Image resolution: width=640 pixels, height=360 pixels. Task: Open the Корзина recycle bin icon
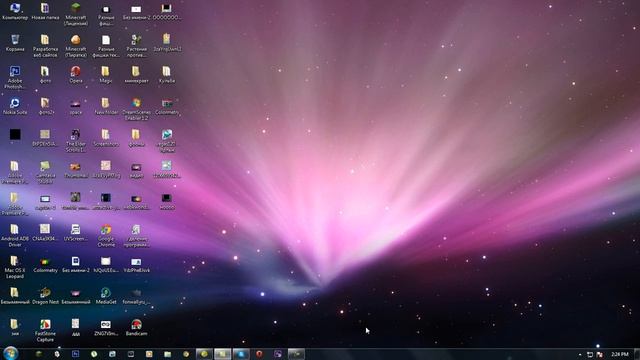point(15,43)
